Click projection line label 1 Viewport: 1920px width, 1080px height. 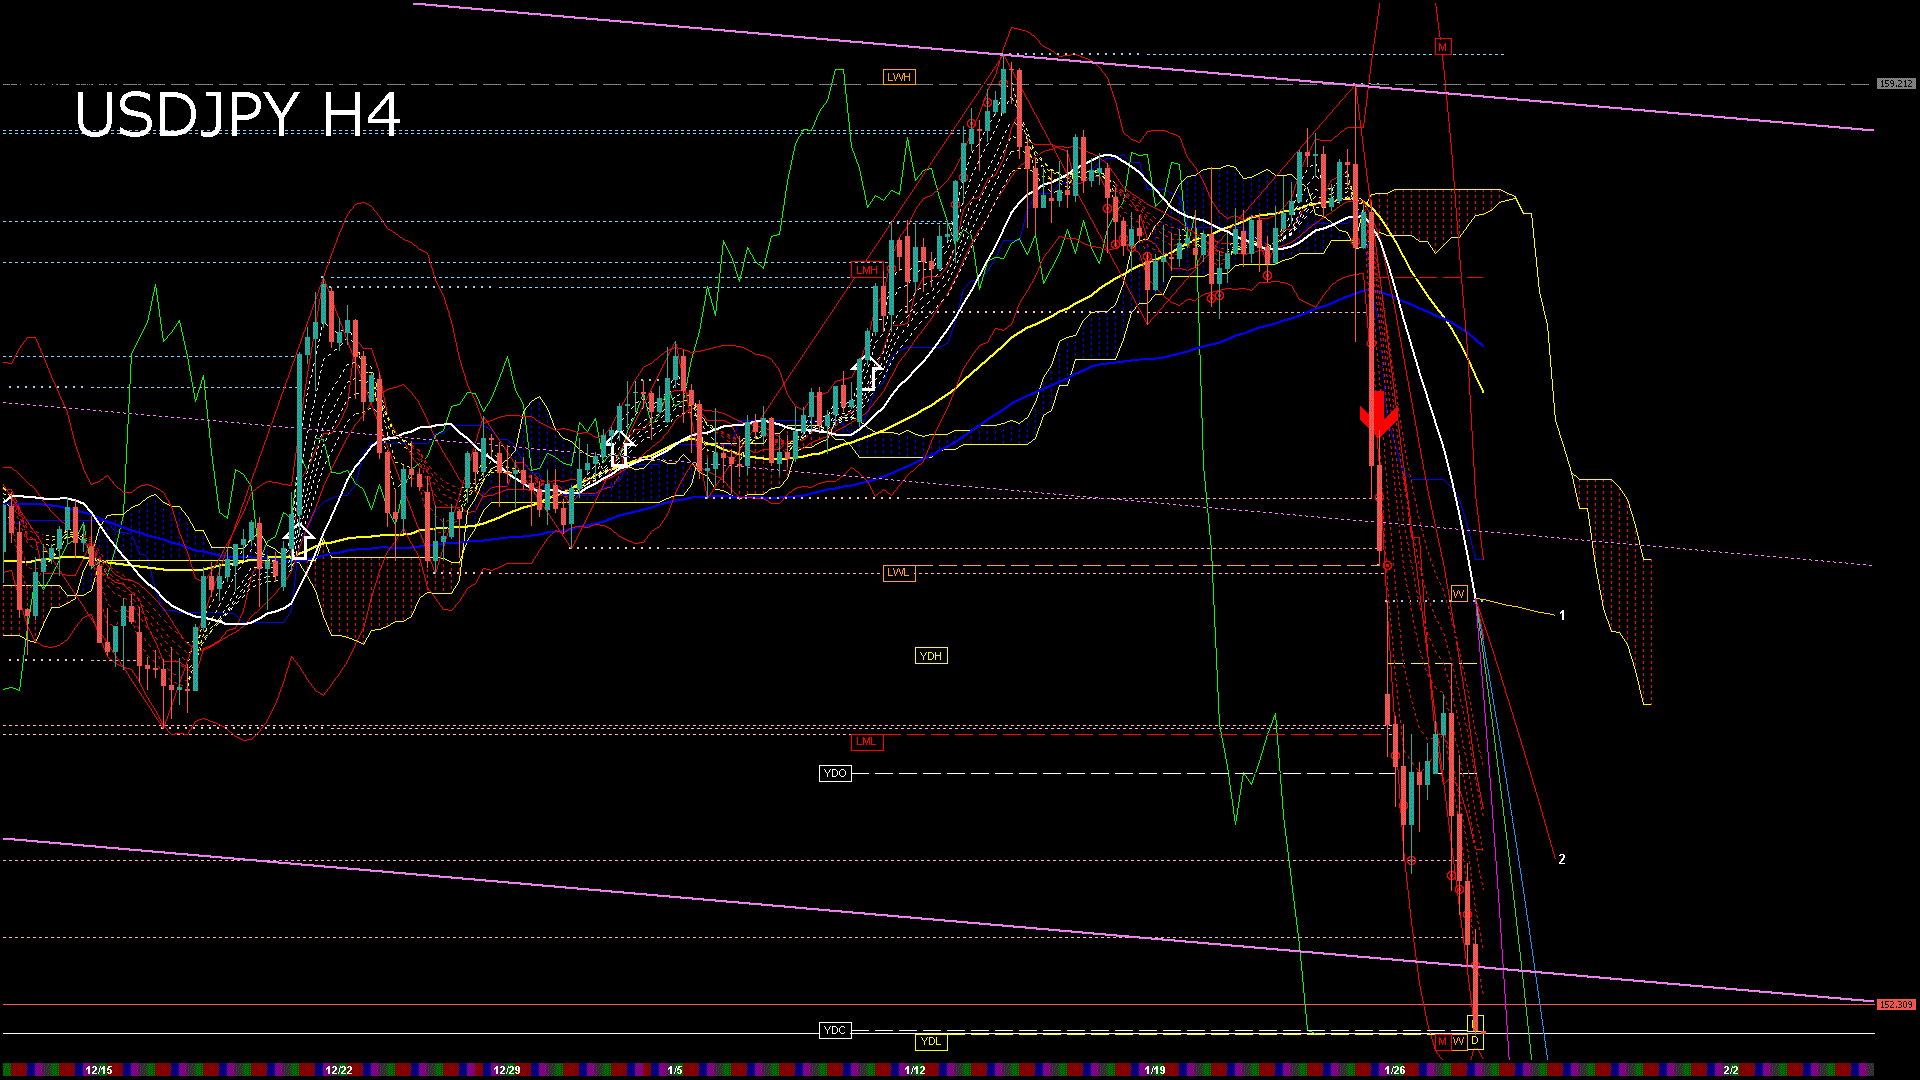point(1562,615)
